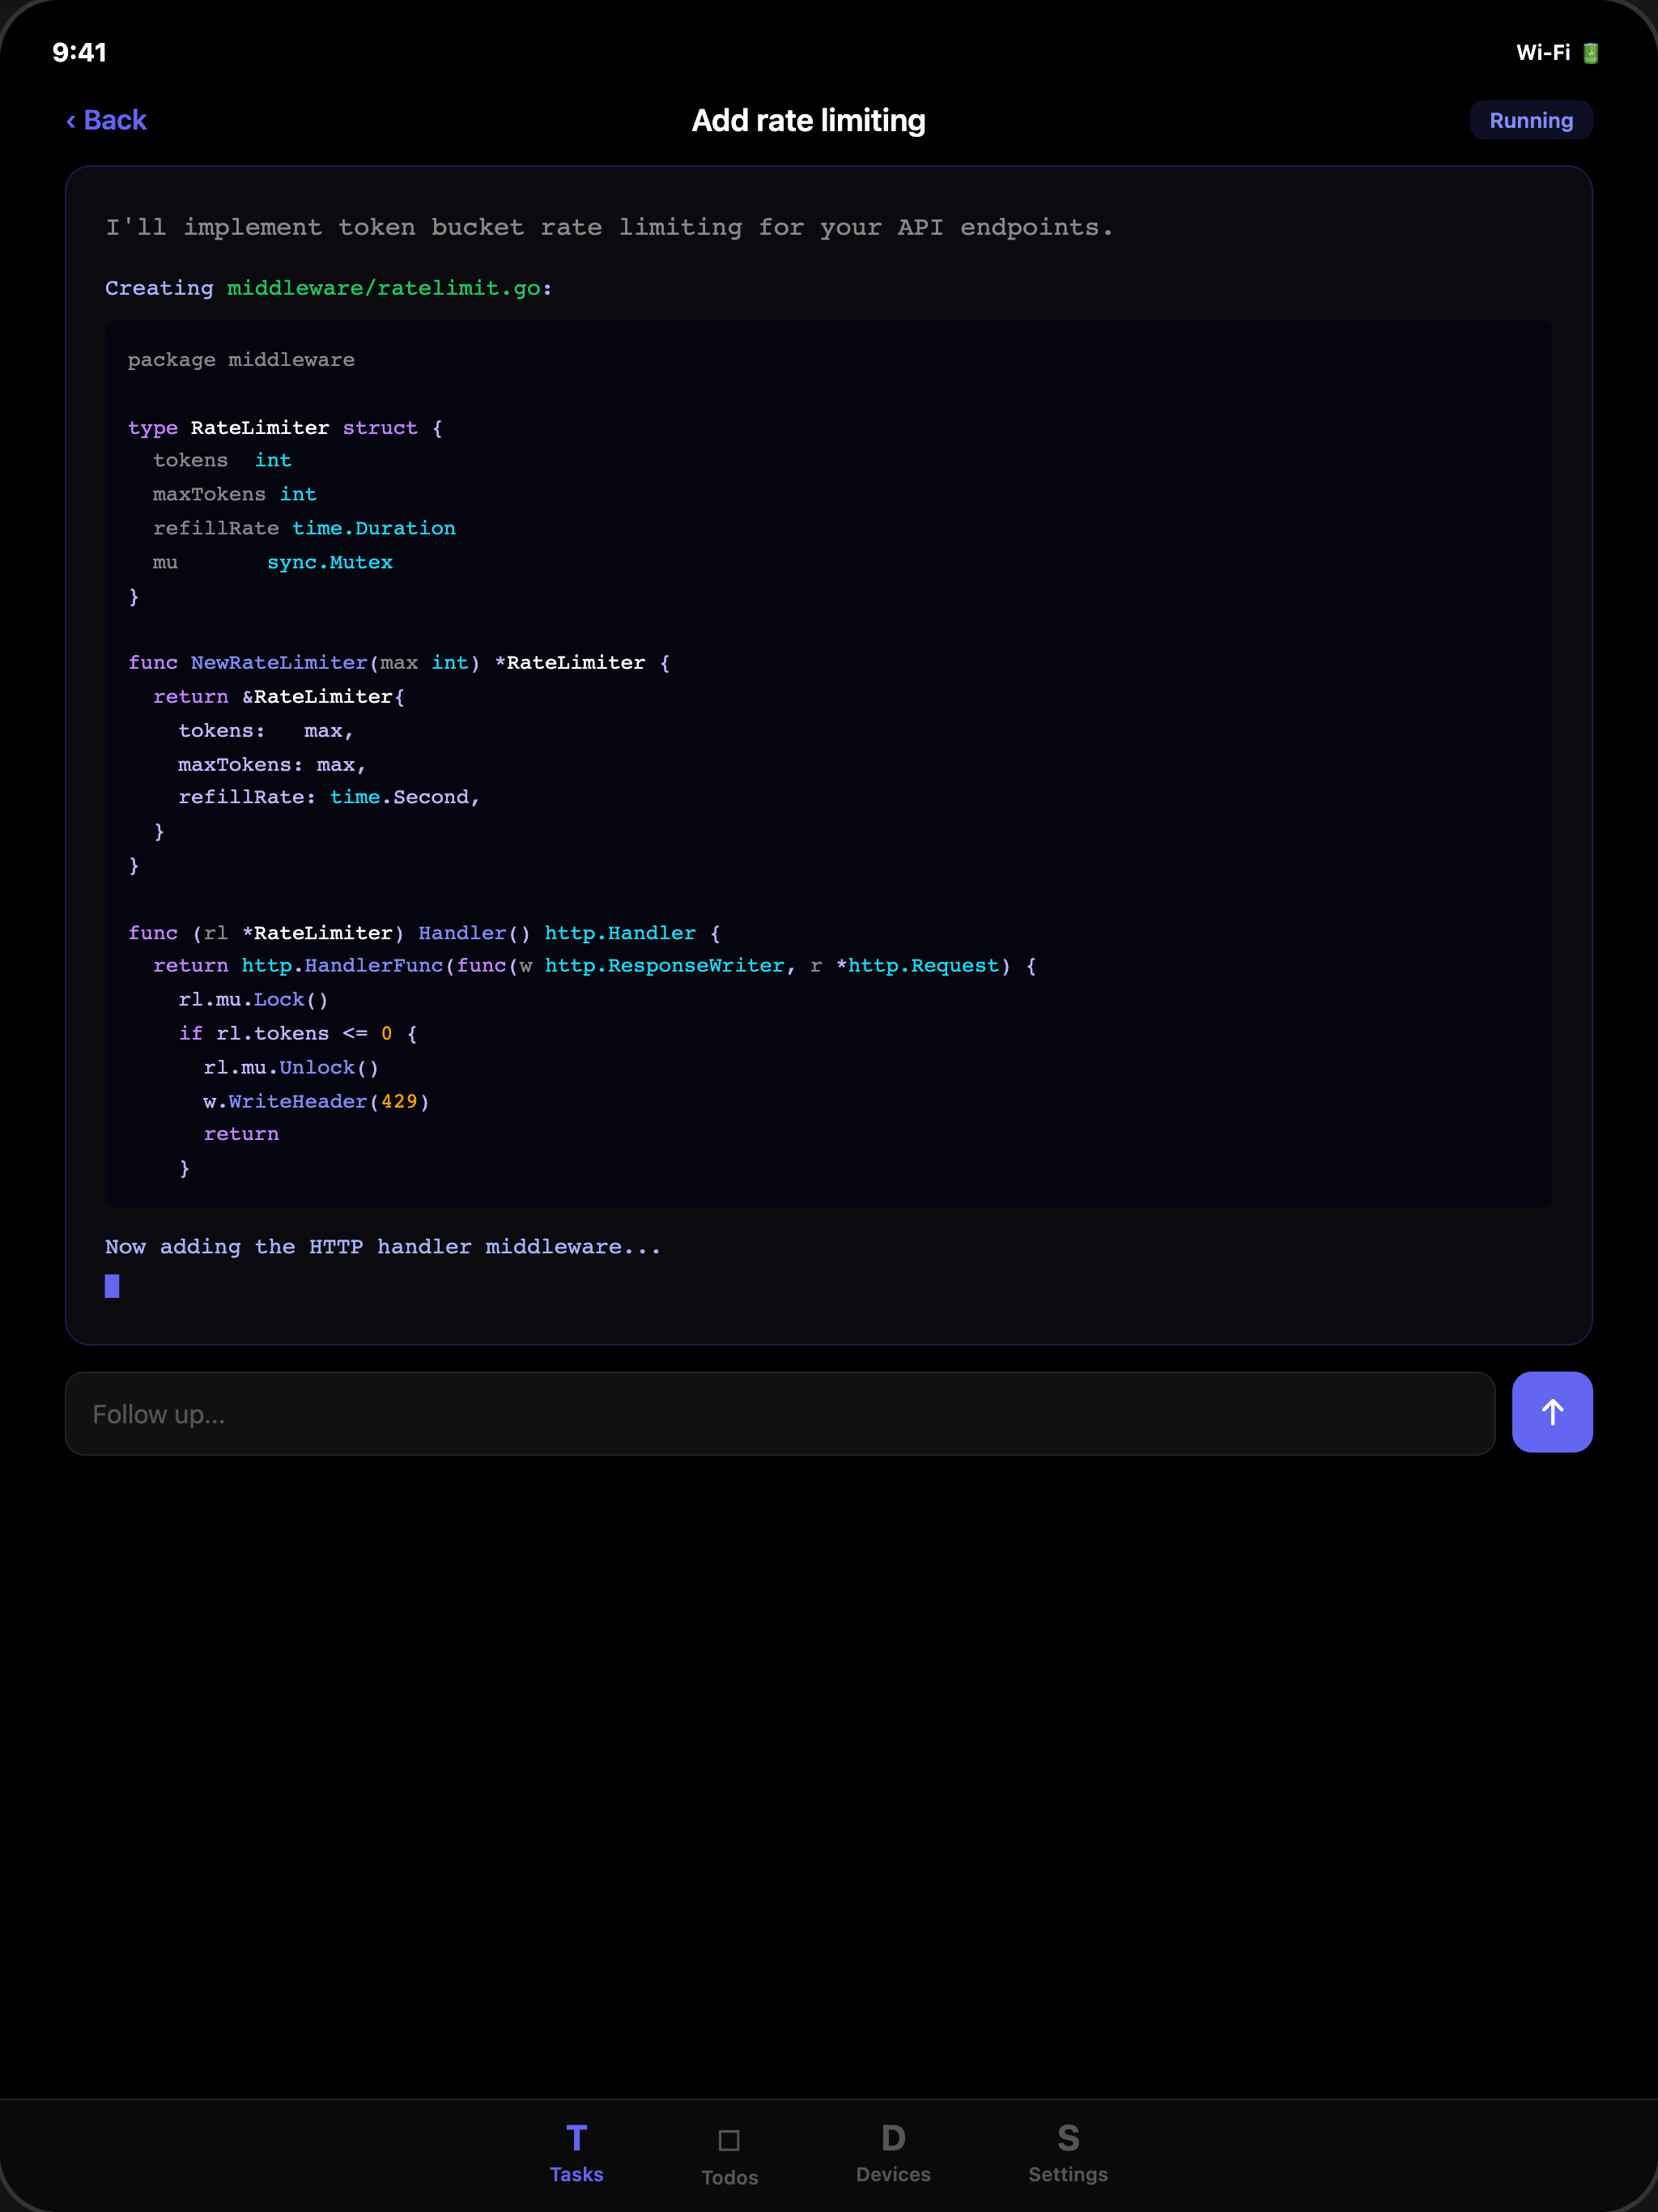Tap the S icon above Settings
The width and height of the screenshot is (1658, 2212).
point(1067,2138)
